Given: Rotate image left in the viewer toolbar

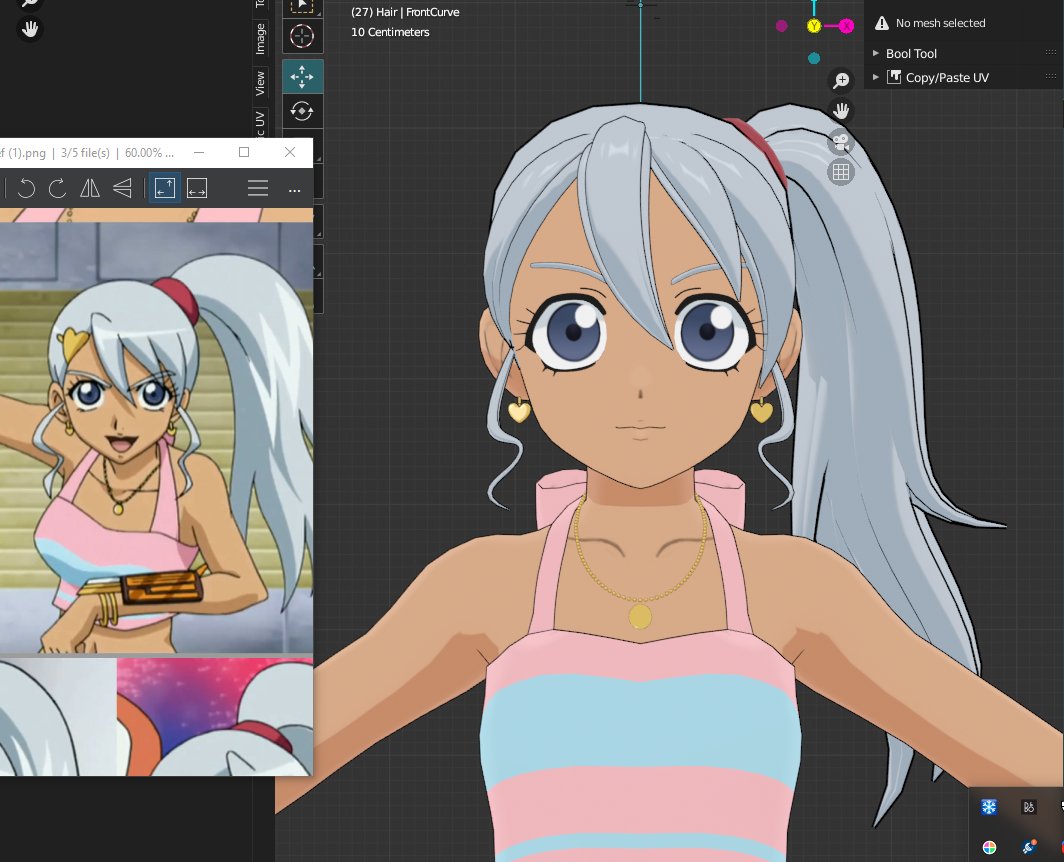Looking at the screenshot, I should pyautogui.click(x=26, y=188).
